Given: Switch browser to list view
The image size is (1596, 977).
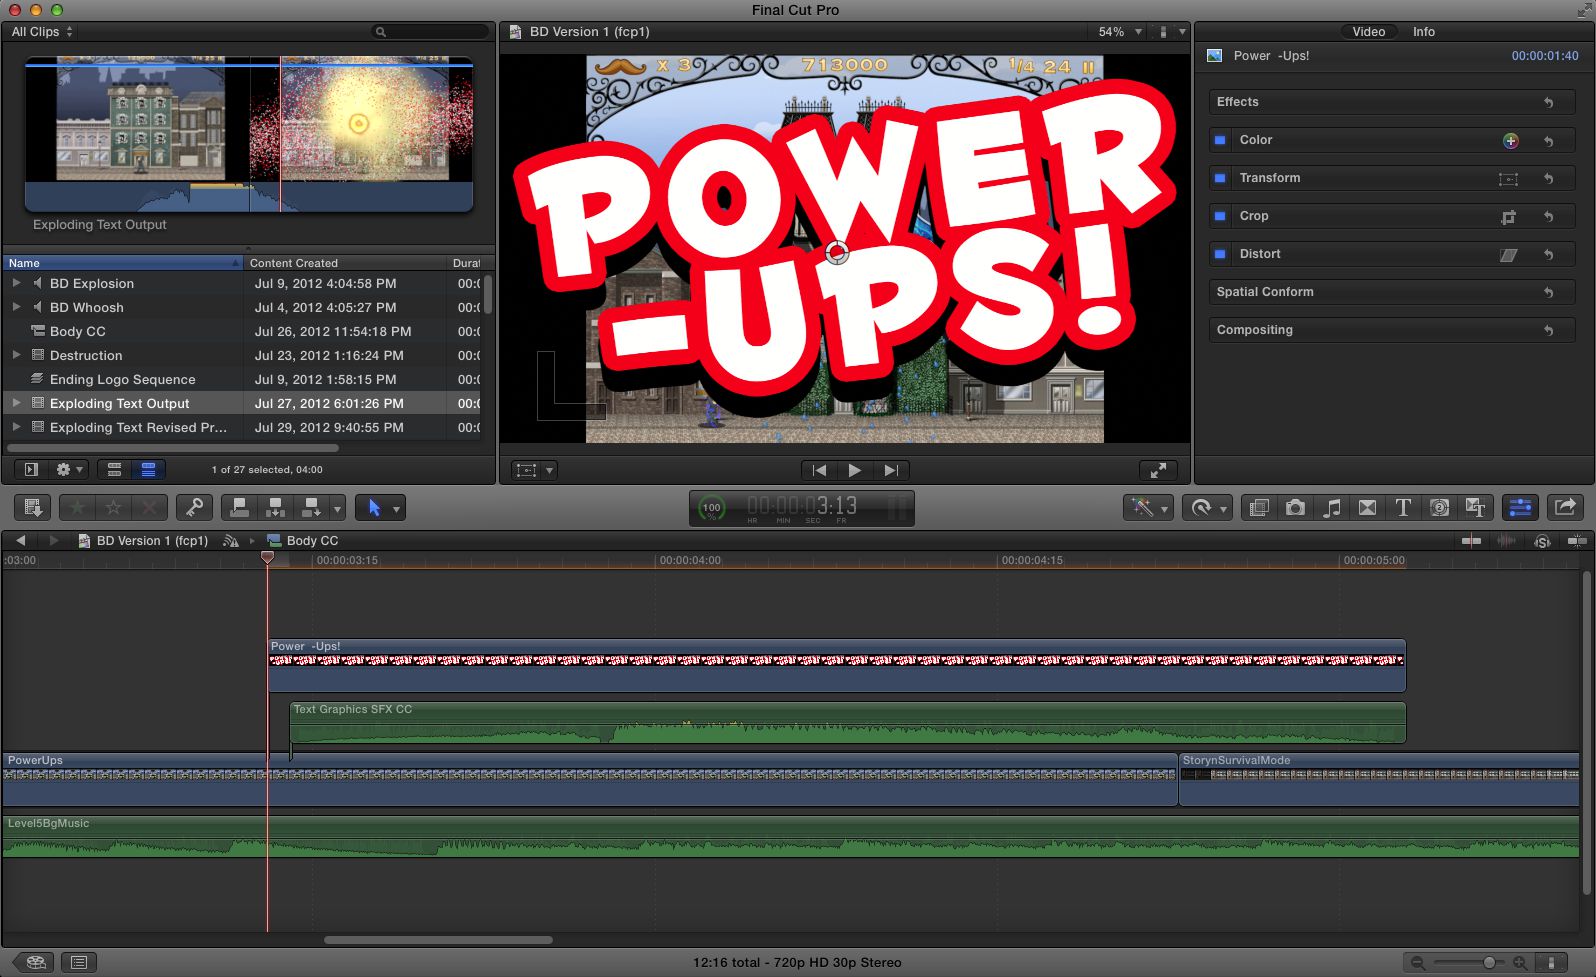Looking at the screenshot, I should coord(148,469).
